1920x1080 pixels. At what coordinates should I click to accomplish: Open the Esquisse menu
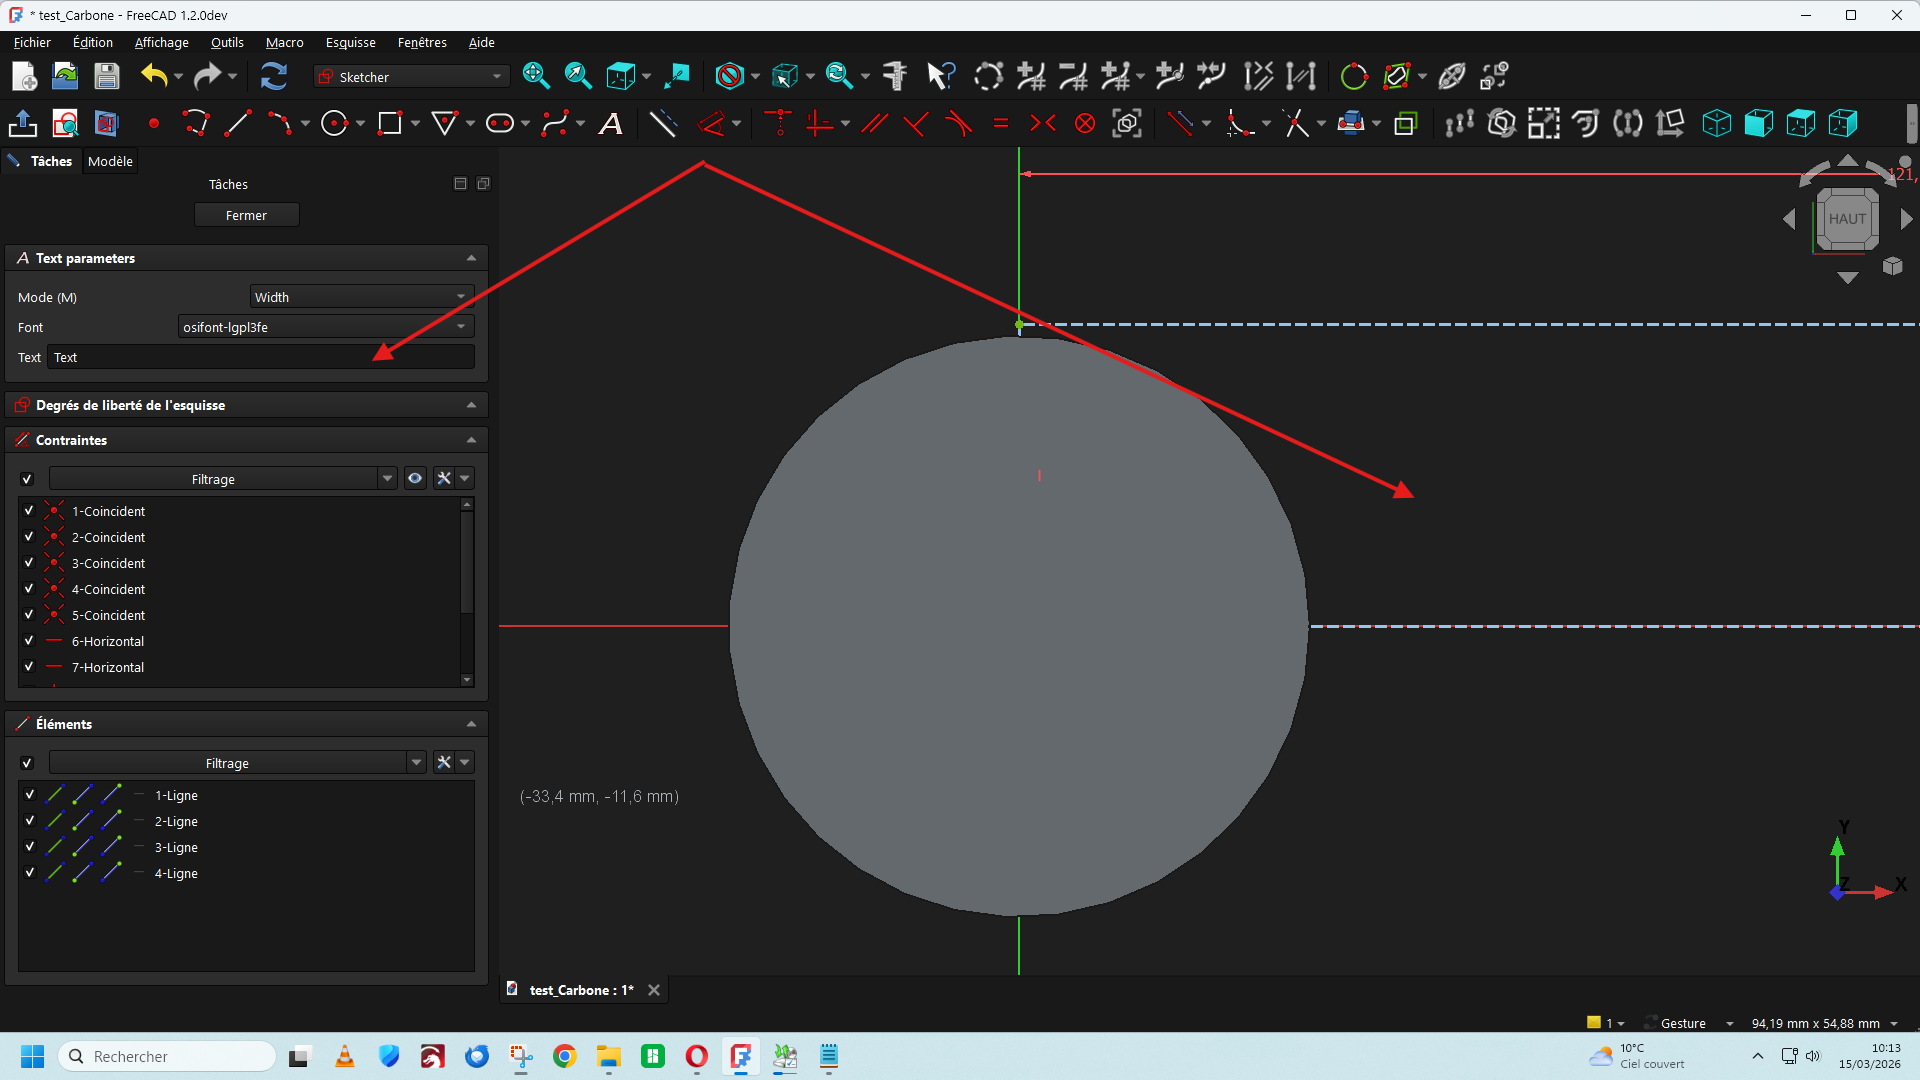click(x=350, y=42)
